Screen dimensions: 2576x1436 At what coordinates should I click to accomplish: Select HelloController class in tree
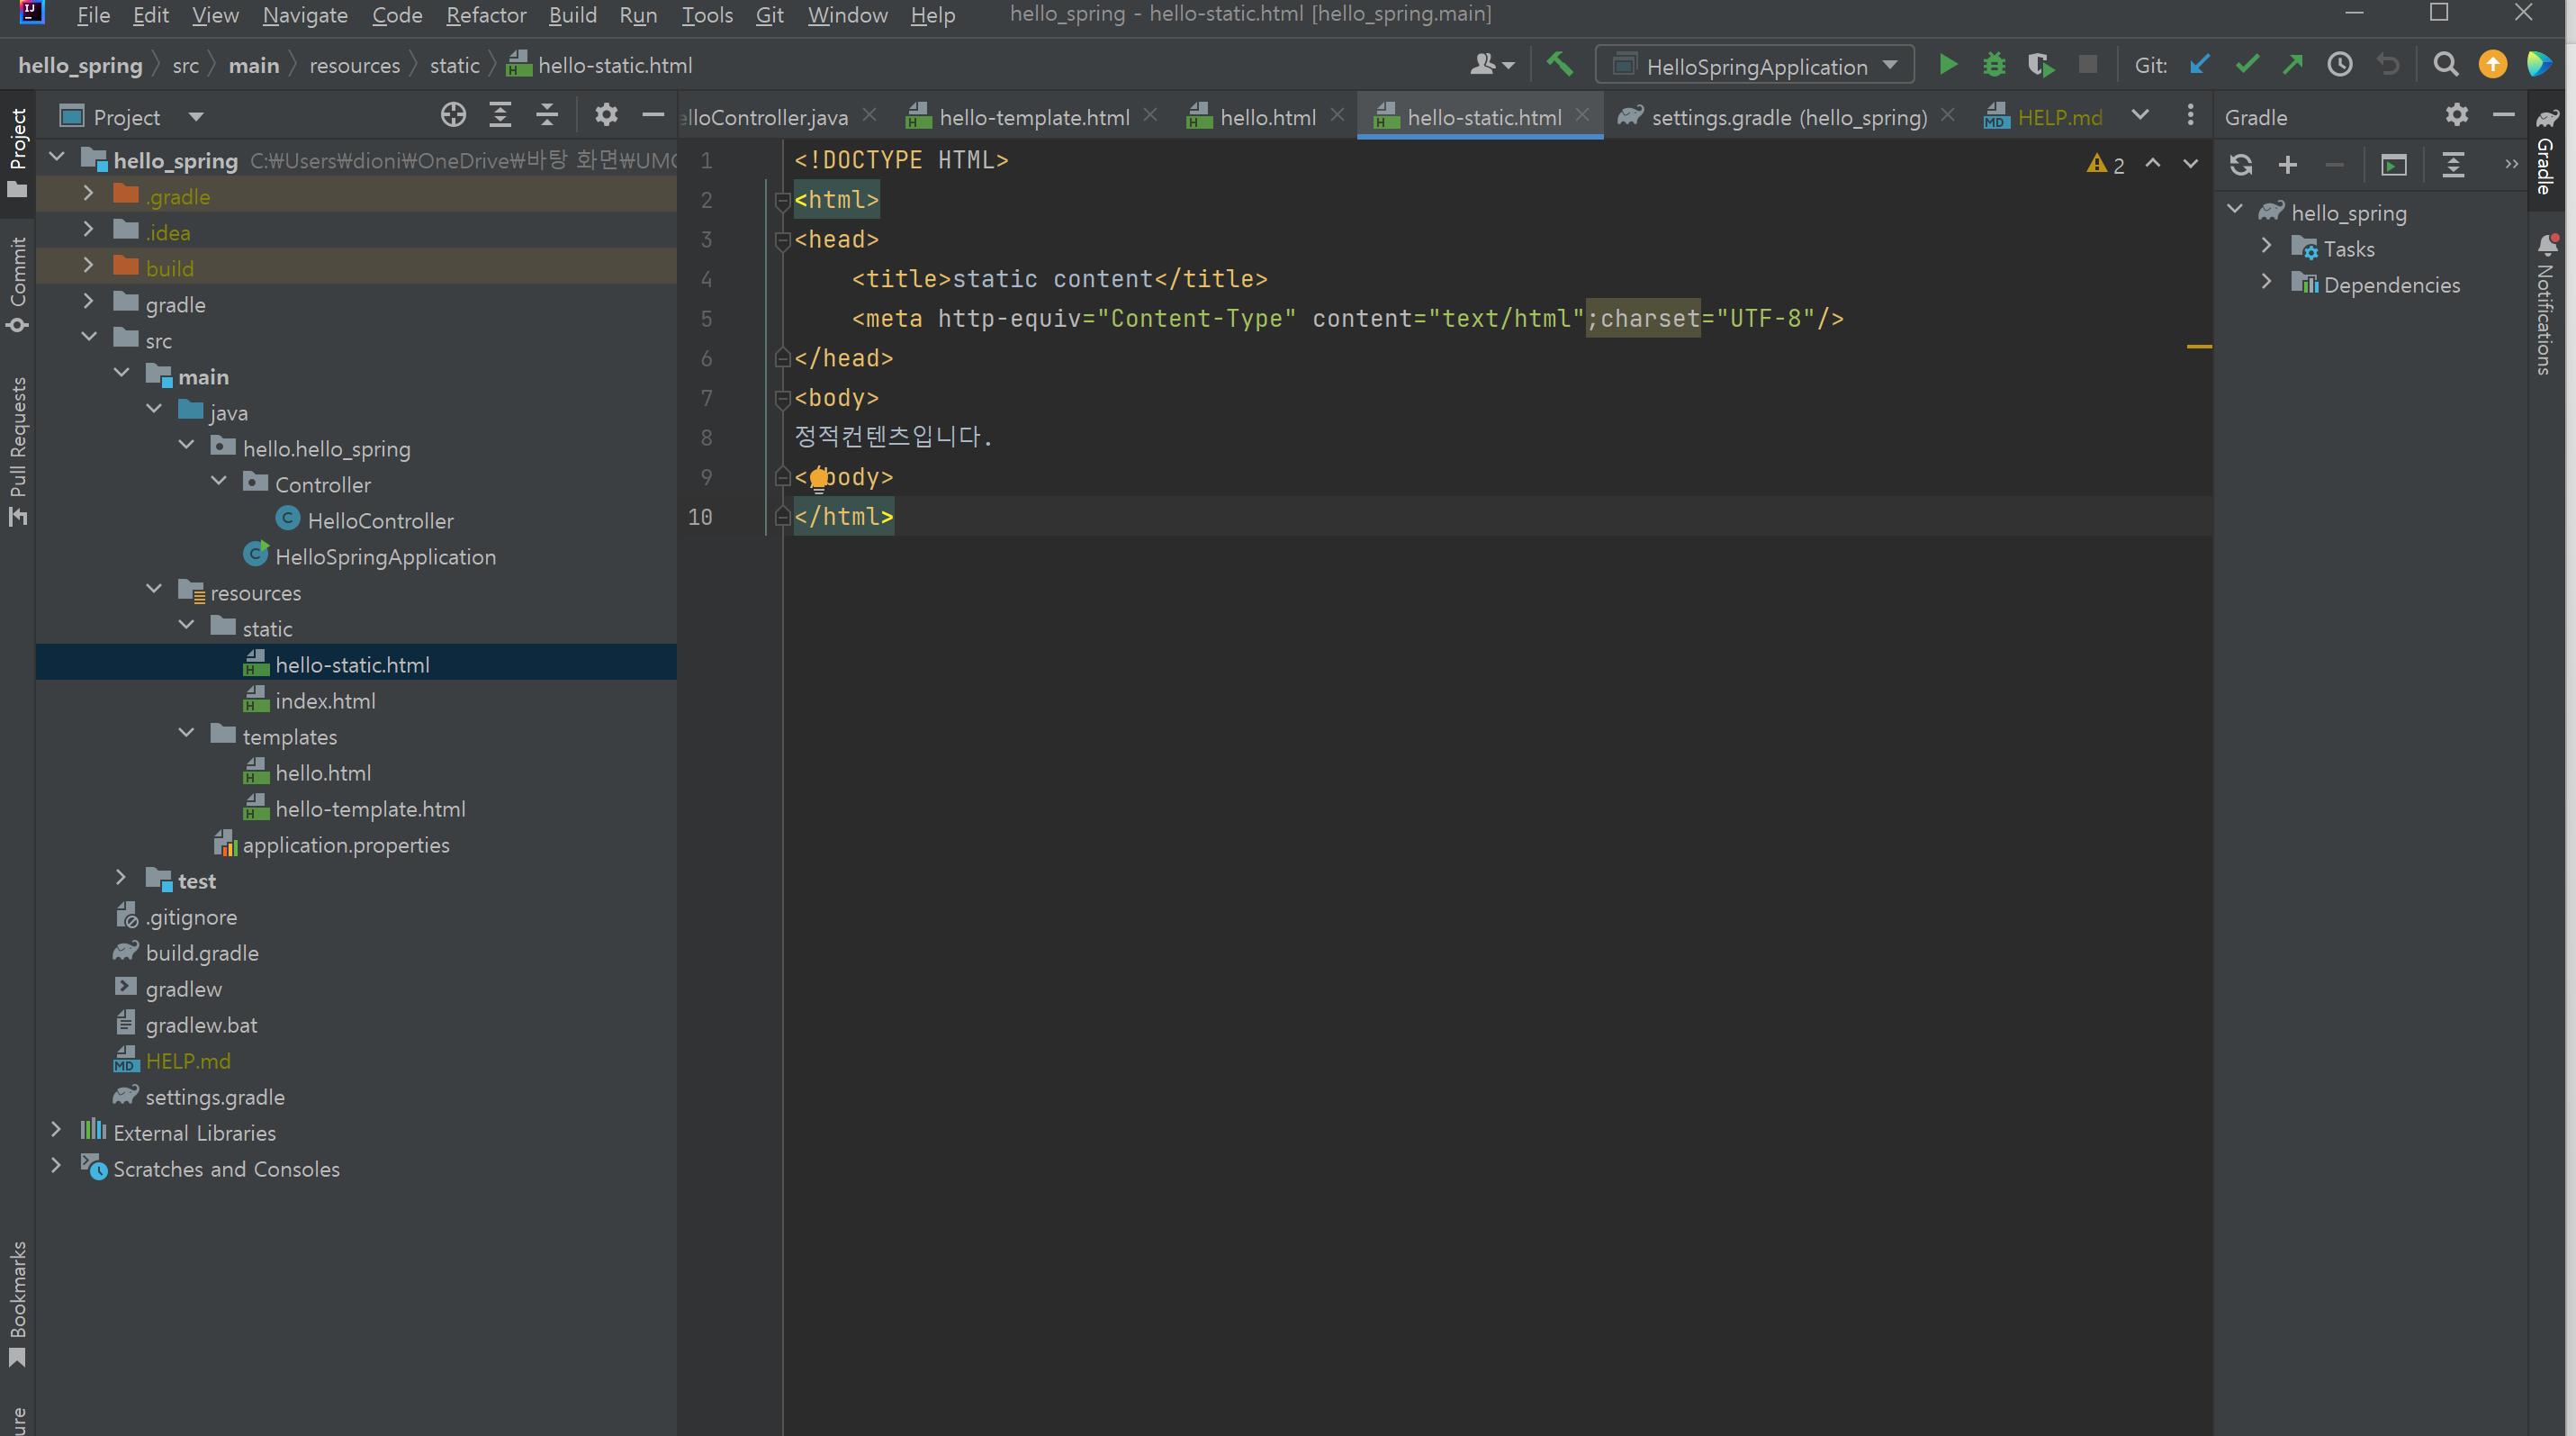pyautogui.click(x=380, y=521)
